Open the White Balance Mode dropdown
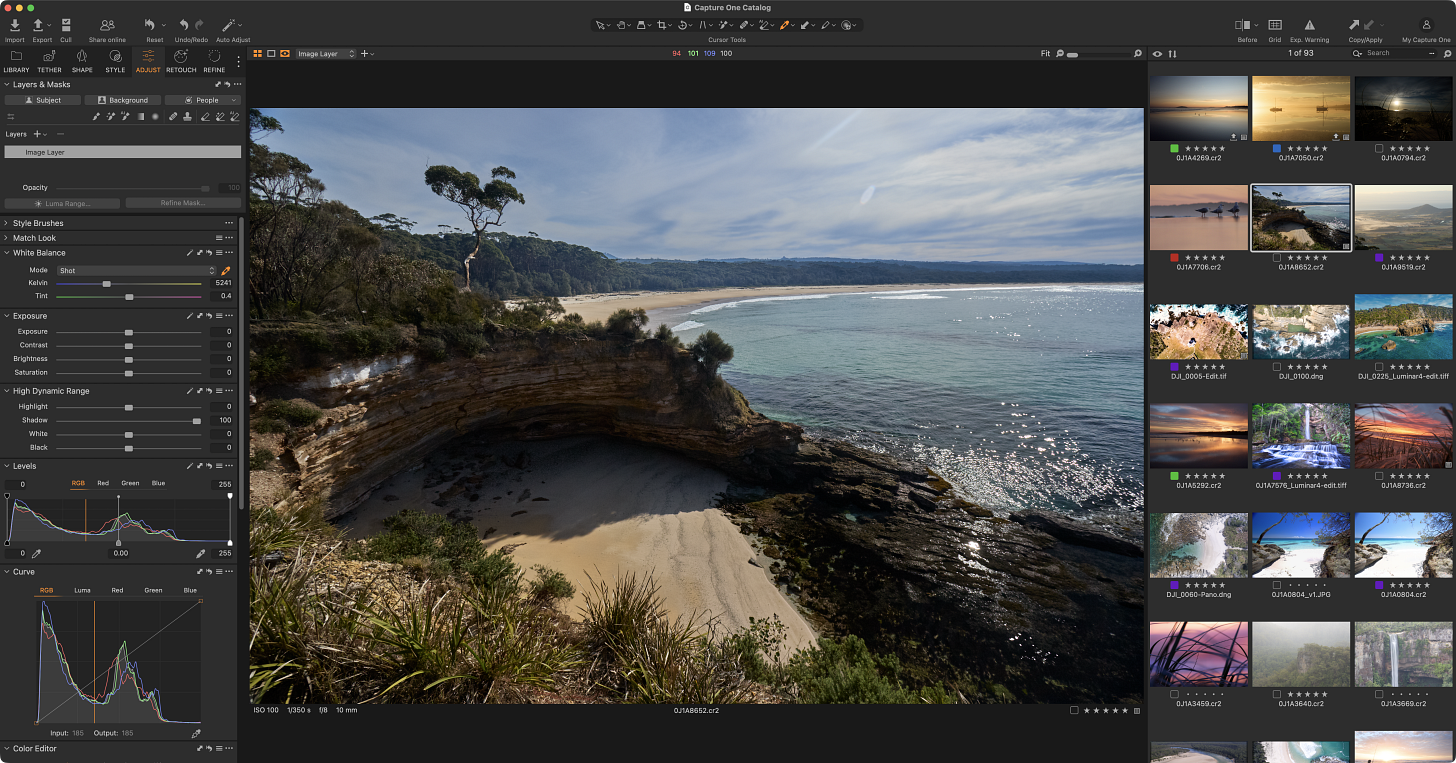This screenshot has height=763, width=1456. click(136, 270)
